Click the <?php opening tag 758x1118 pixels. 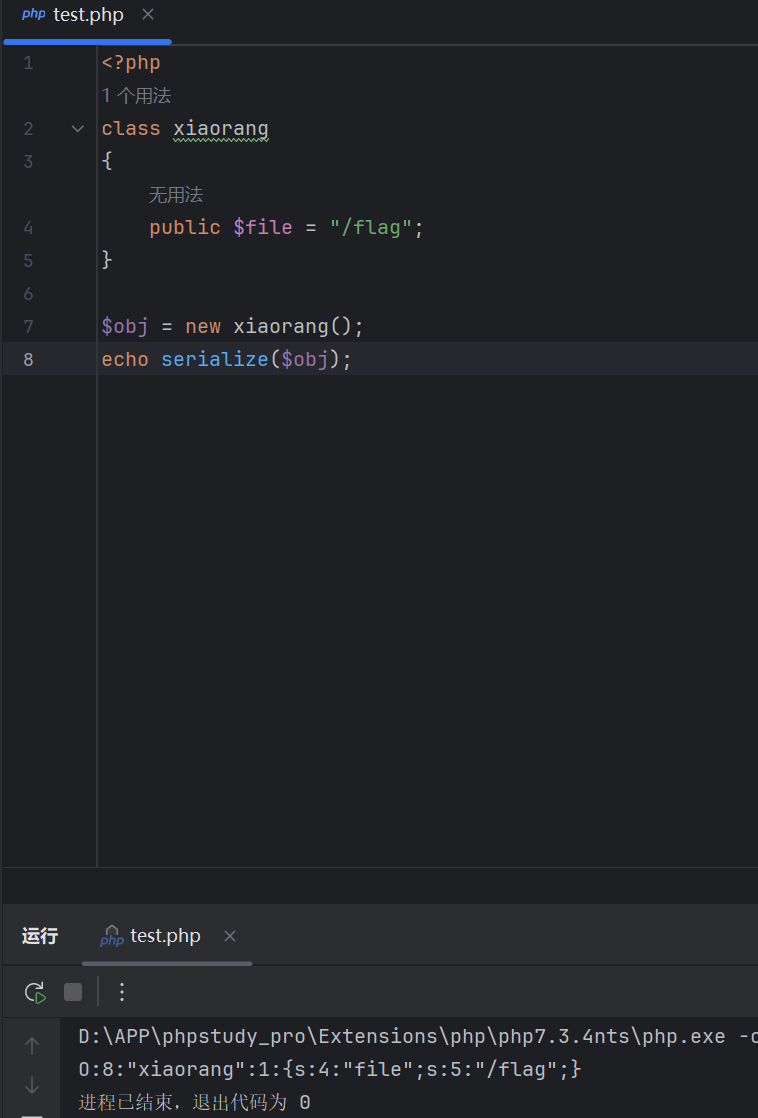(131, 63)
